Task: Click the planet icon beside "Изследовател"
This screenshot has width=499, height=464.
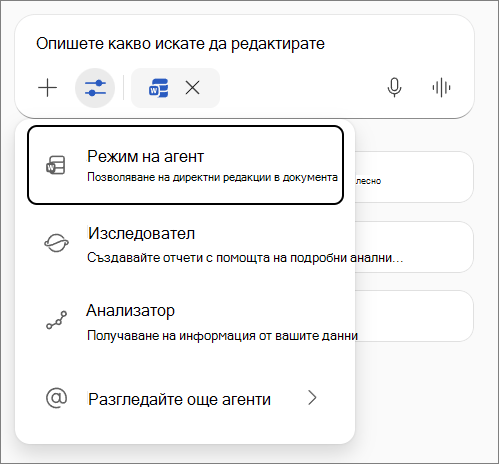Action: [56, 243]
